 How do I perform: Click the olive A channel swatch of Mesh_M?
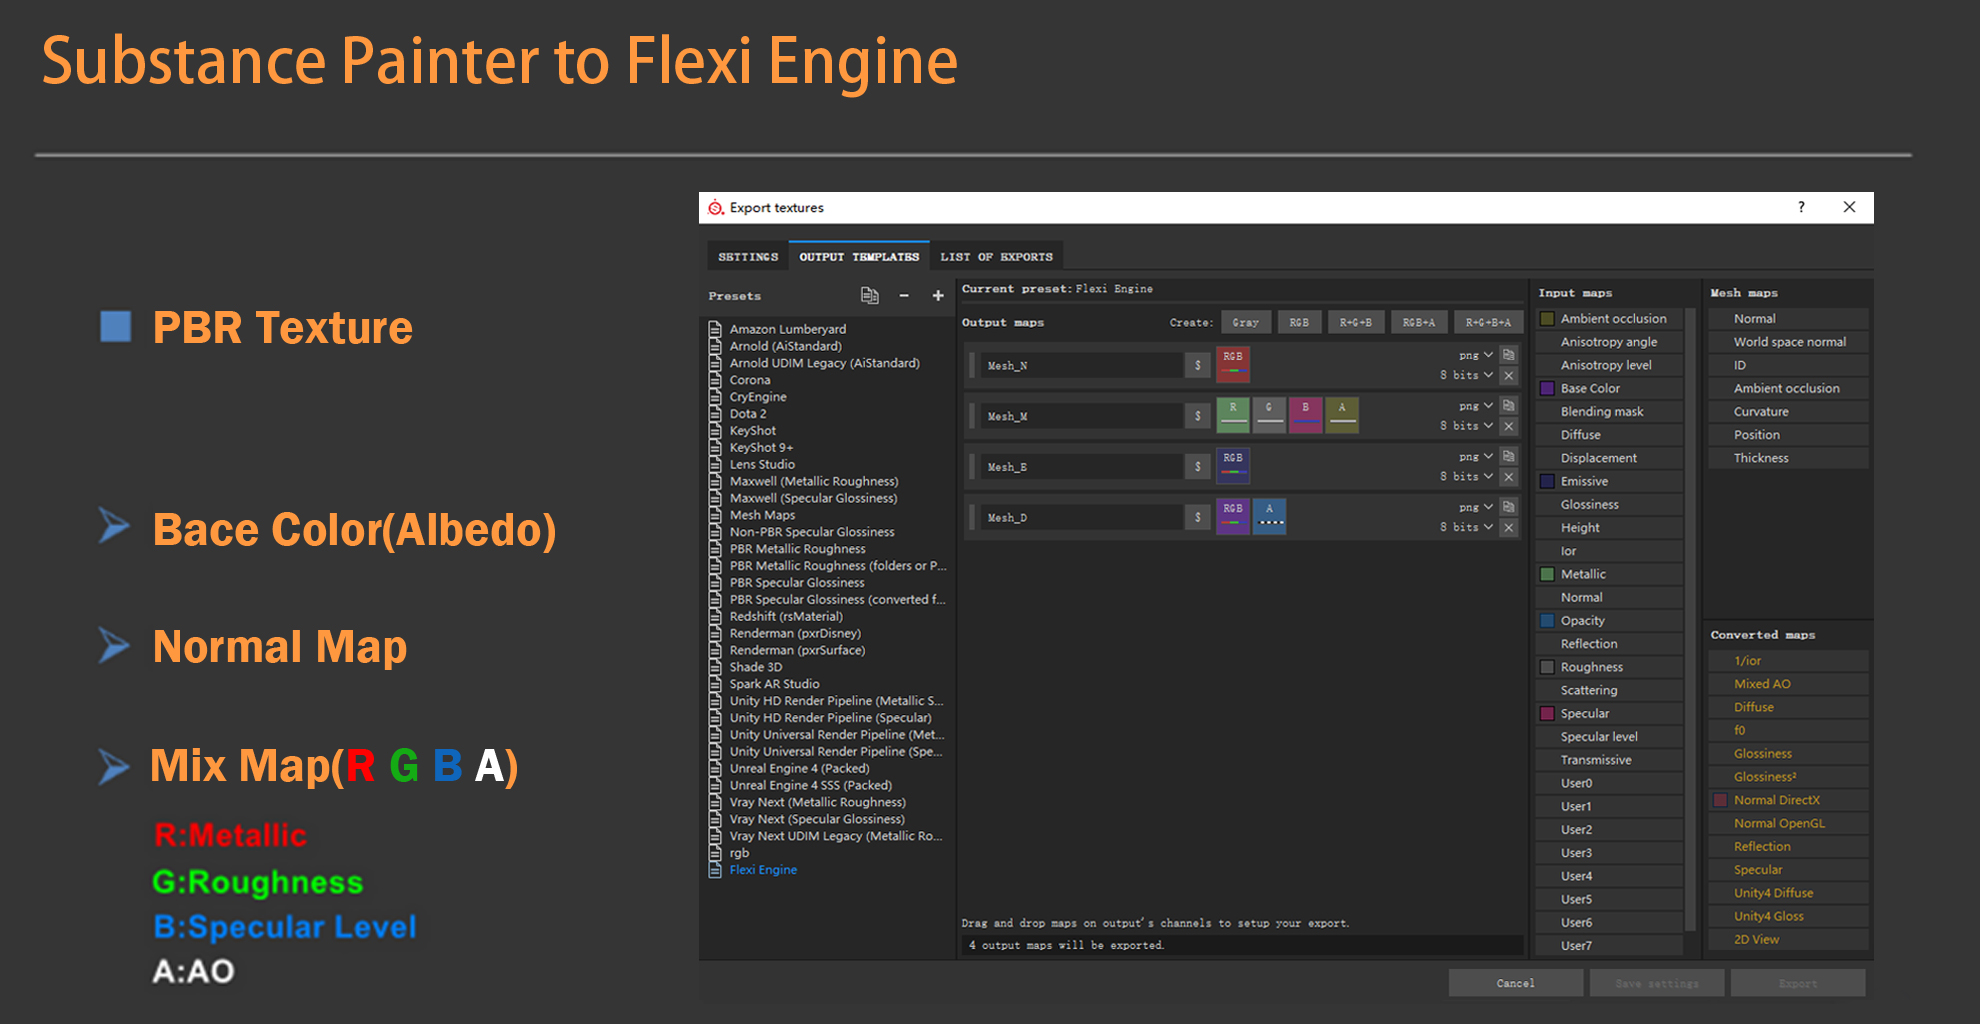[x=1342, y=415]
